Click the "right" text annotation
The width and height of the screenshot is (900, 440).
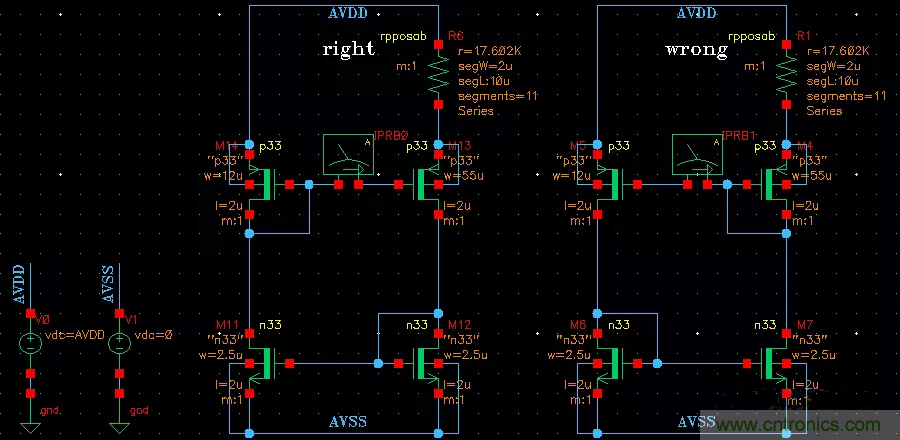[347, 49]
